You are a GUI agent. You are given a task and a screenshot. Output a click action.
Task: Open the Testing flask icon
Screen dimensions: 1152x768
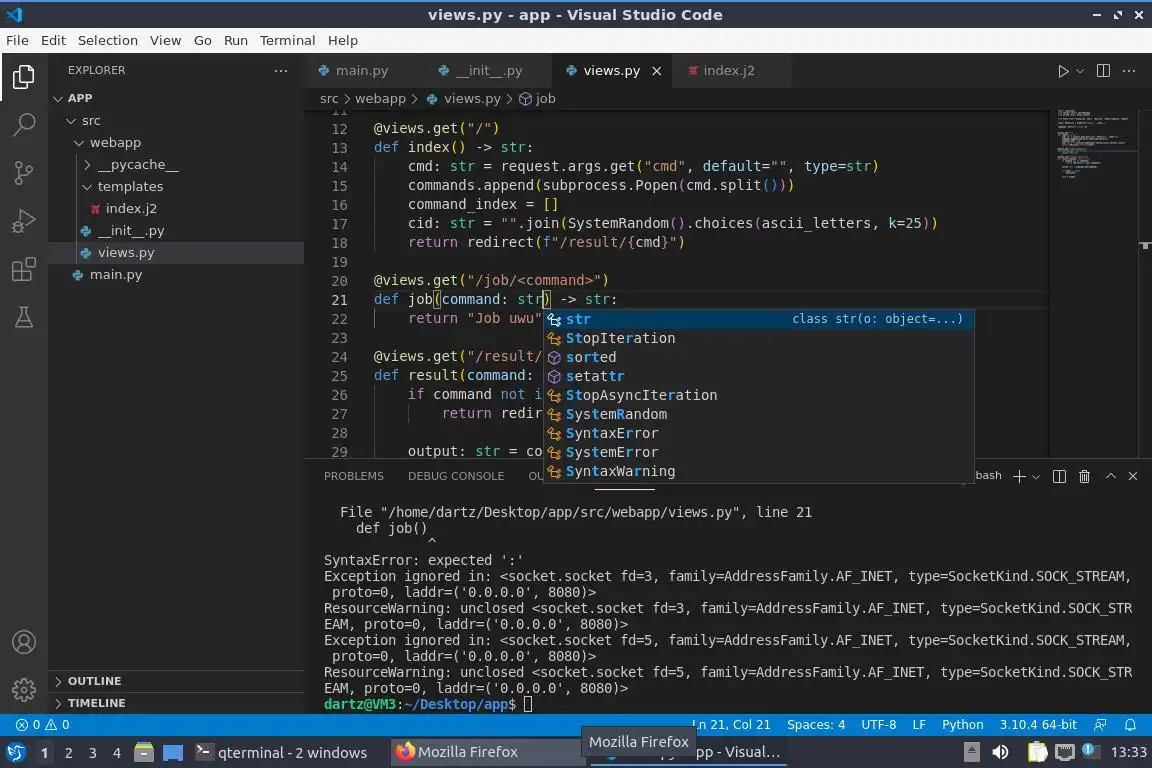[24, 317]
